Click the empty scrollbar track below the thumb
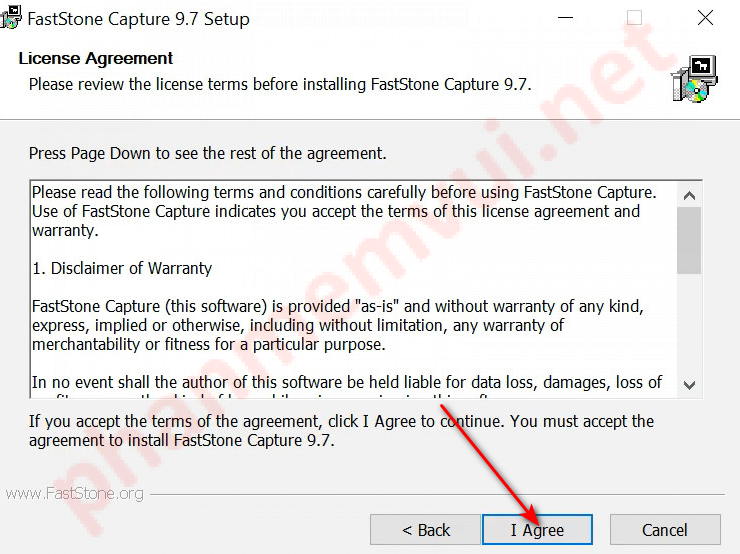Screen dimensions: 740x554 tap(689, 324)
